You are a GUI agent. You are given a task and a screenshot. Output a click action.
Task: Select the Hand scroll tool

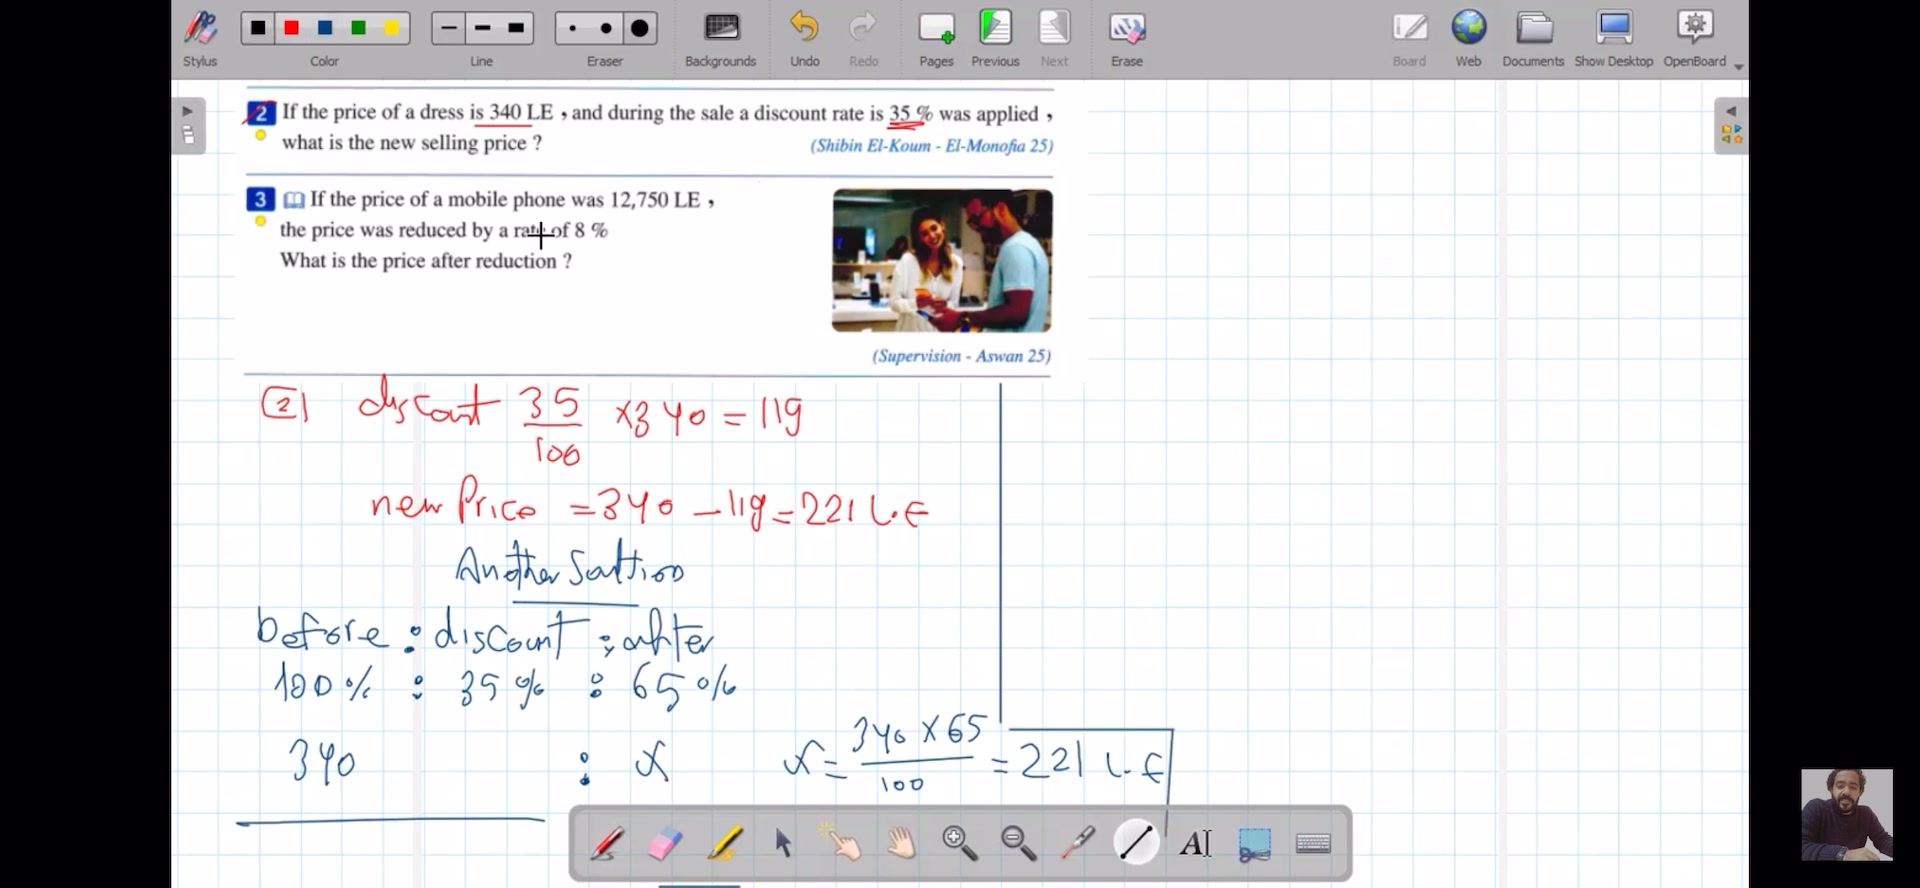(901, 843)
